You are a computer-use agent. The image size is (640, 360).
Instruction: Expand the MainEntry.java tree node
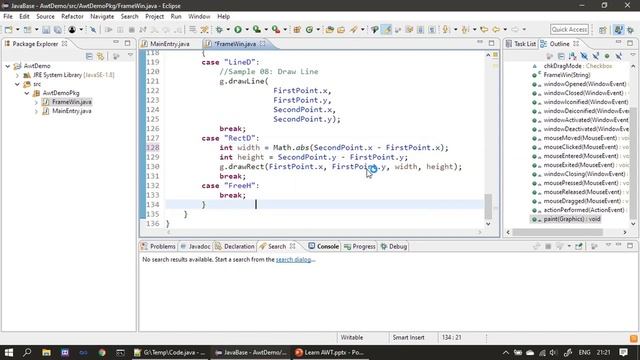36,111
